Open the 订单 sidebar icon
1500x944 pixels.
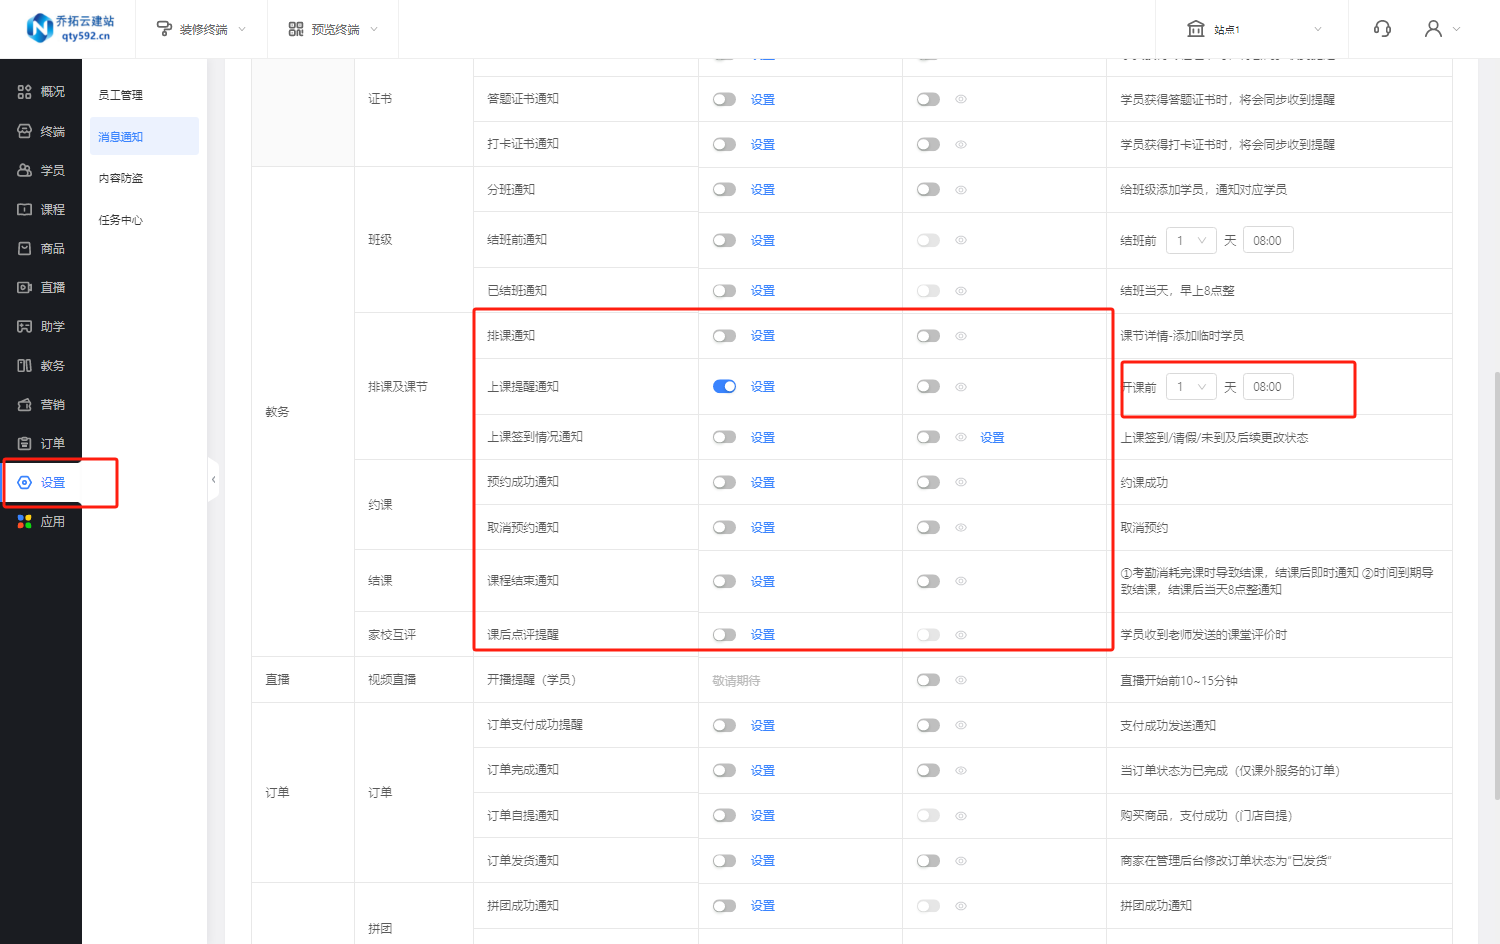25,443
